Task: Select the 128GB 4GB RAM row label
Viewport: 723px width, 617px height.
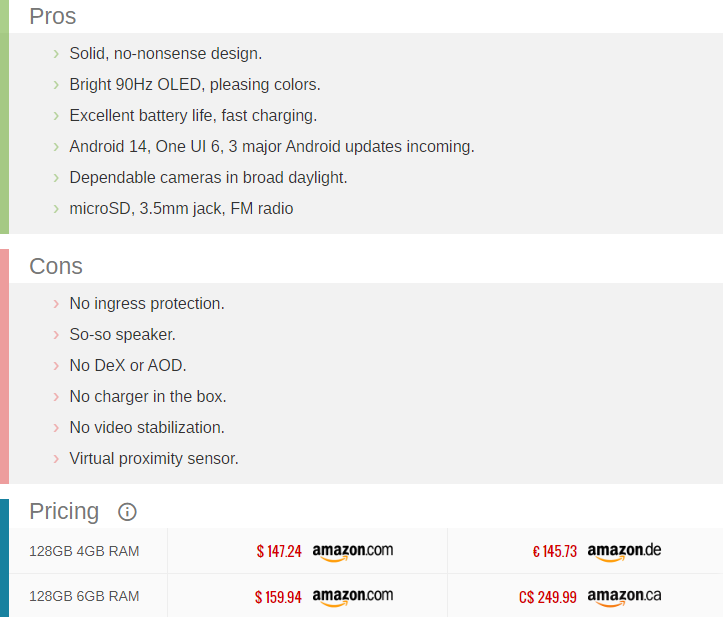Action: coord(84,552)
